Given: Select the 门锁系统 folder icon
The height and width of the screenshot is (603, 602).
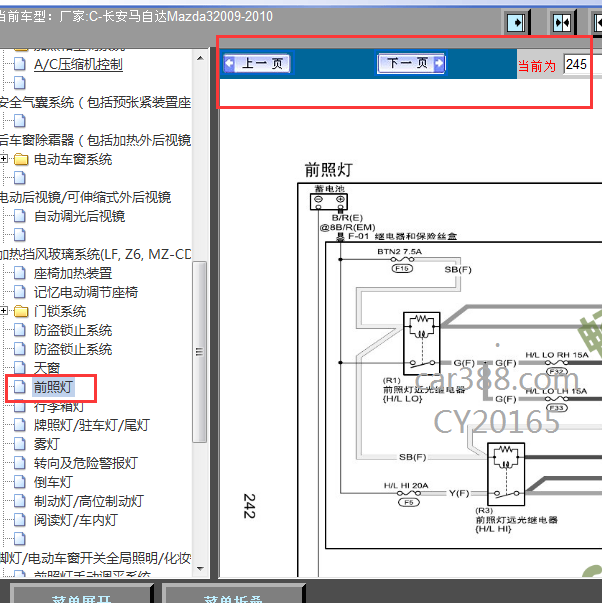Looking at the screenshot, I should [21, 311].
